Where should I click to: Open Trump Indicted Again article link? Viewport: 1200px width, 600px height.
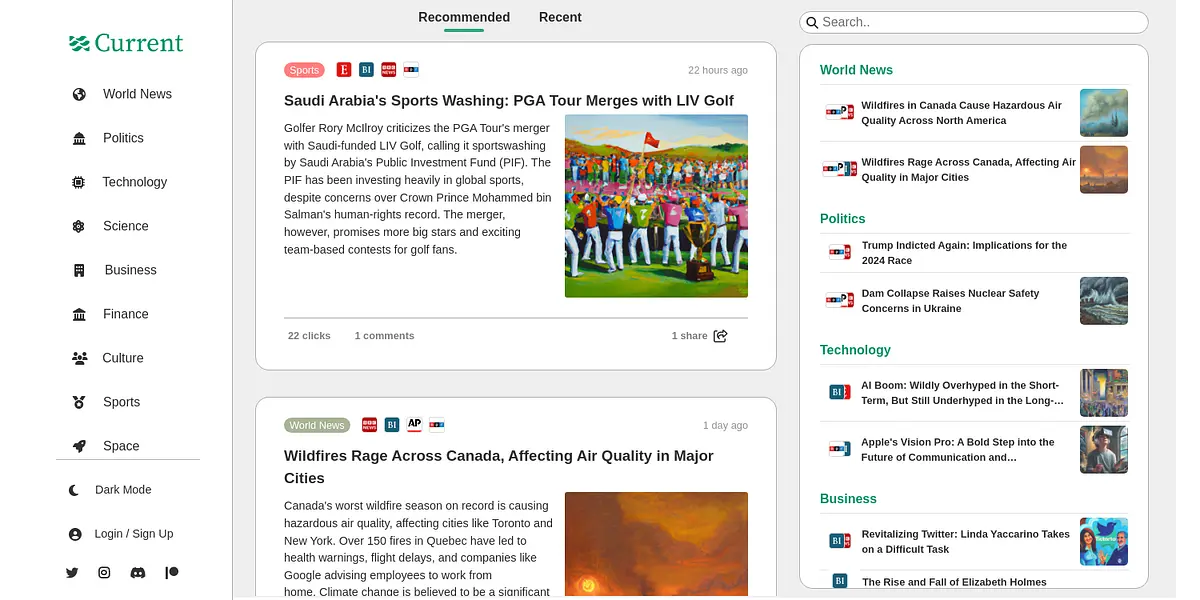pyautogui.click(x=964, y=253)
